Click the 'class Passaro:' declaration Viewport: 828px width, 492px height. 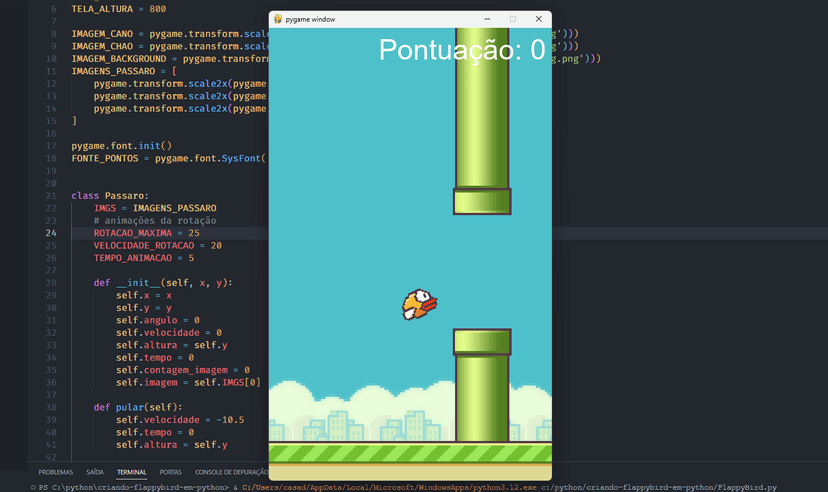point(110,196)
